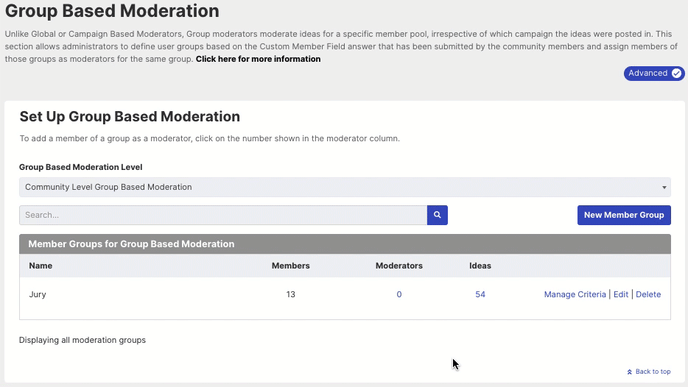Toggle the Advanced mode switch

coord(654,73)
